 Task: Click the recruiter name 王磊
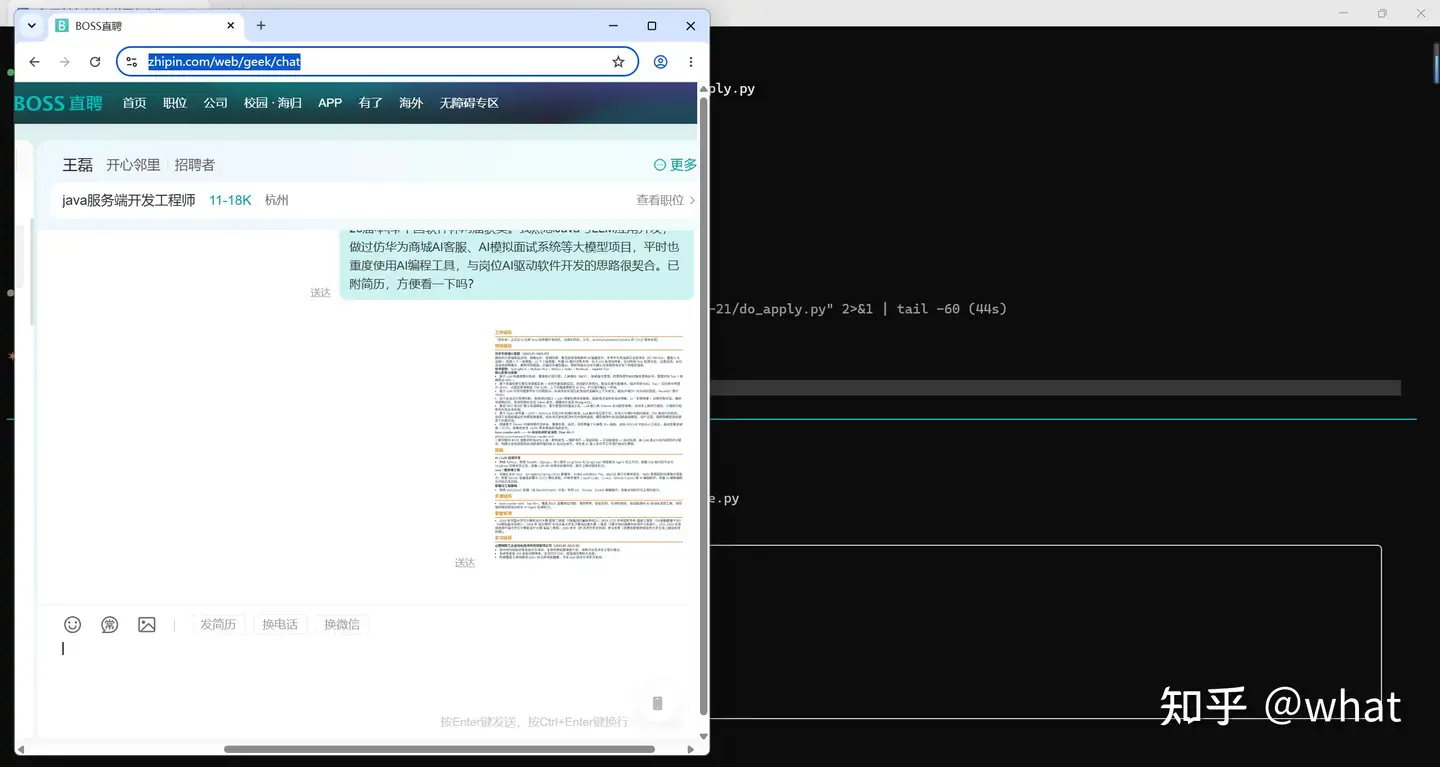coord(78,165)
